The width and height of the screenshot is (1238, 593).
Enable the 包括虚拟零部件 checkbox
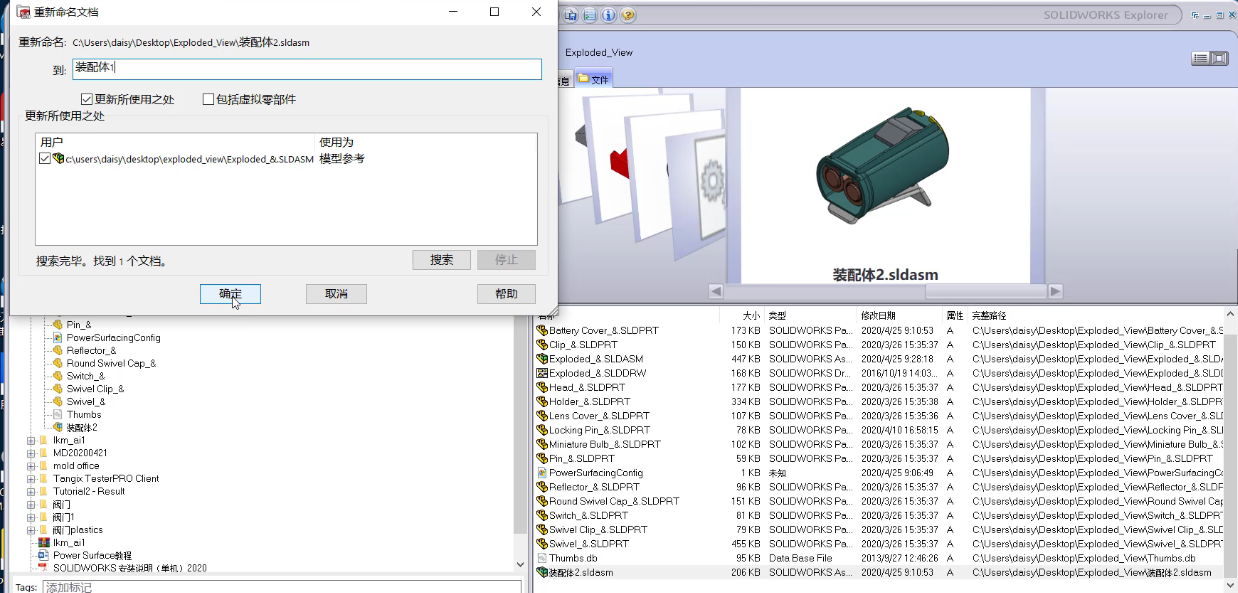pos(208,99)
